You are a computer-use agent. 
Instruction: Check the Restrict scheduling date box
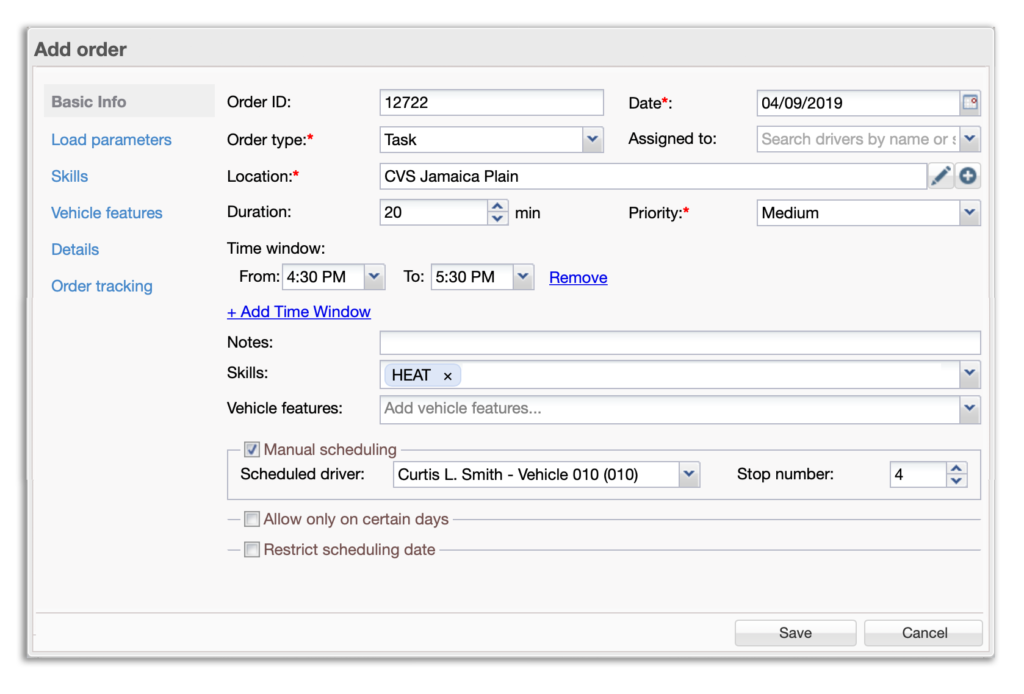pyautogui.click(x=252, y=550)
